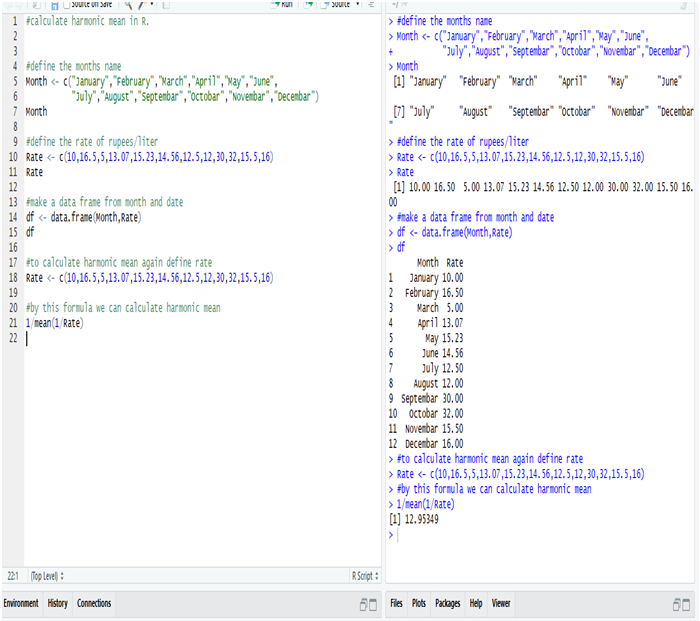700x621 pixels.
Task: Click the console input prompt line
Action: point(540,534)
